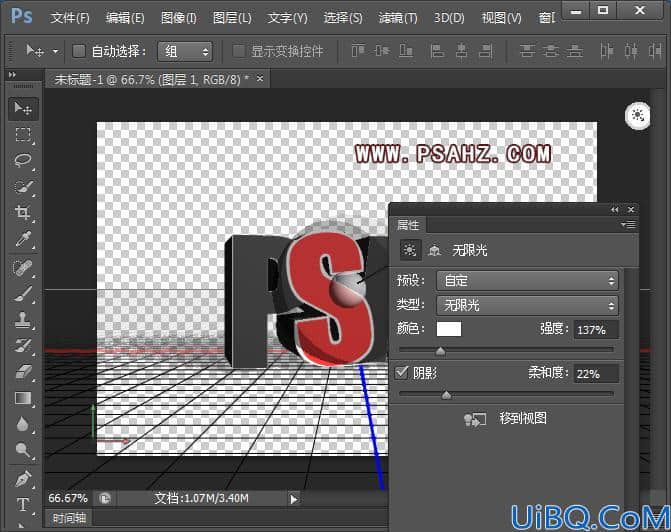Distribute horizontal centers in options bar

pyautogui.click(x=631, y=51)
